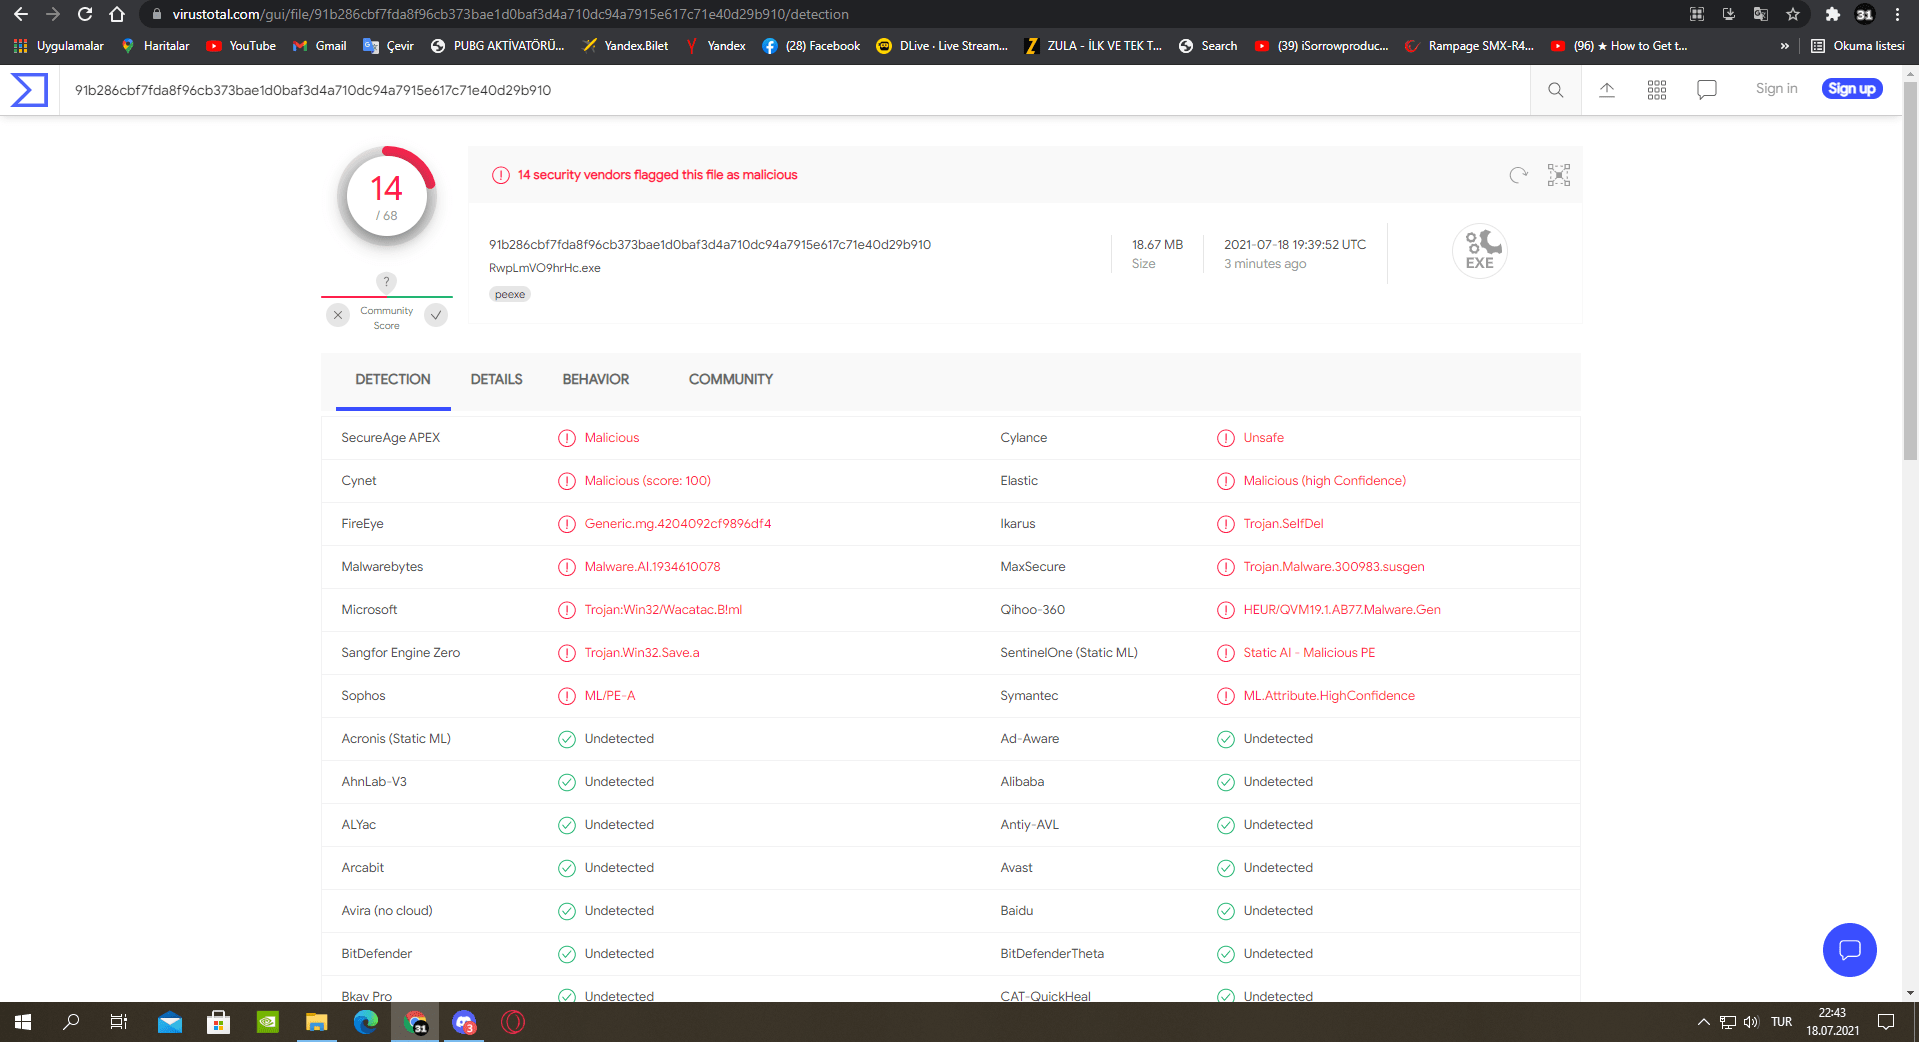Screen dimensions: 1919x1042
Task: Click the RwpLmVO9hrHc.exe file name
Action: [545, 268]
